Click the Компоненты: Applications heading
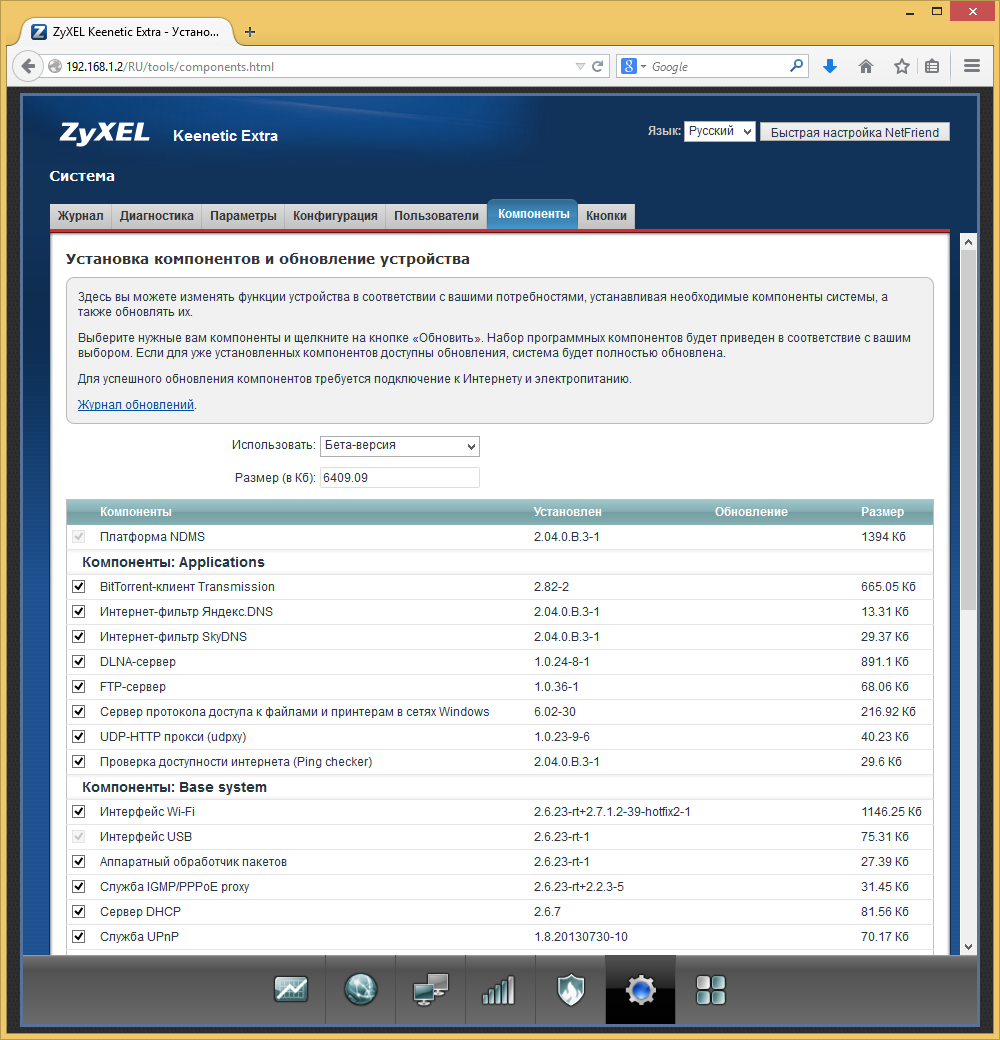Viewport: 1000px width, 1040px height. (x=173, y=562)
